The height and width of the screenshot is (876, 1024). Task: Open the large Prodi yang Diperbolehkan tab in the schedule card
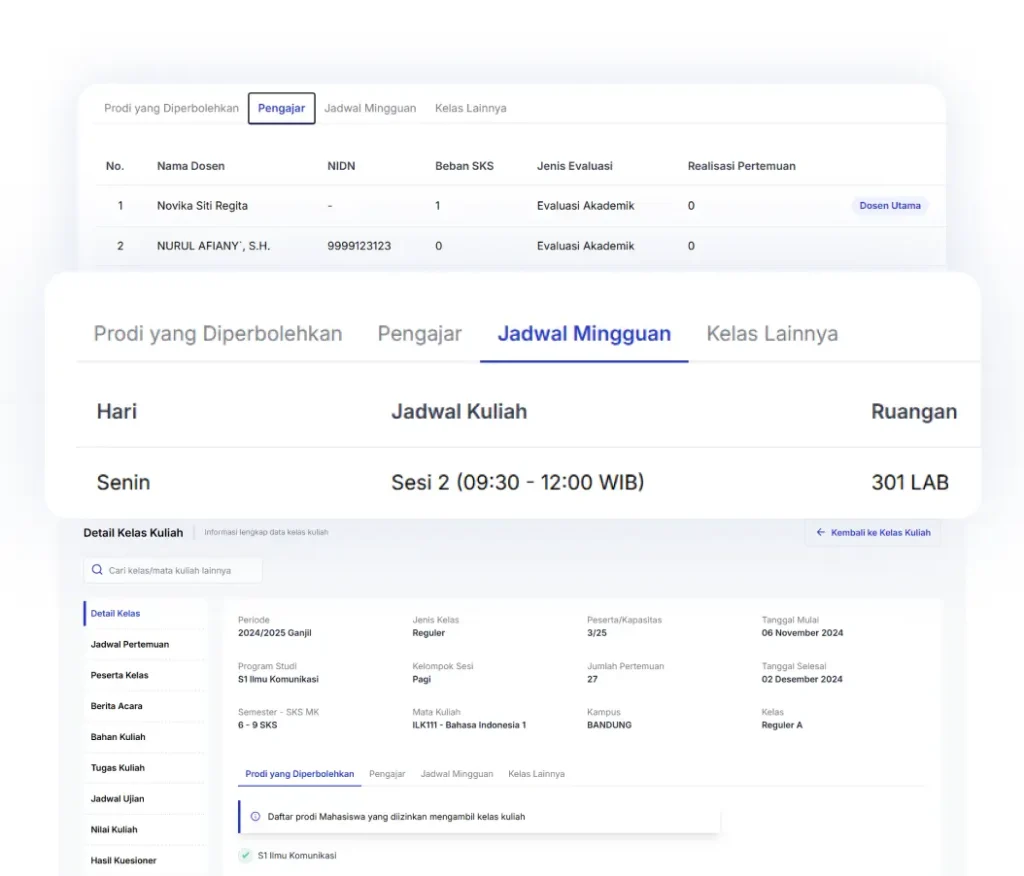click(218, 334)
